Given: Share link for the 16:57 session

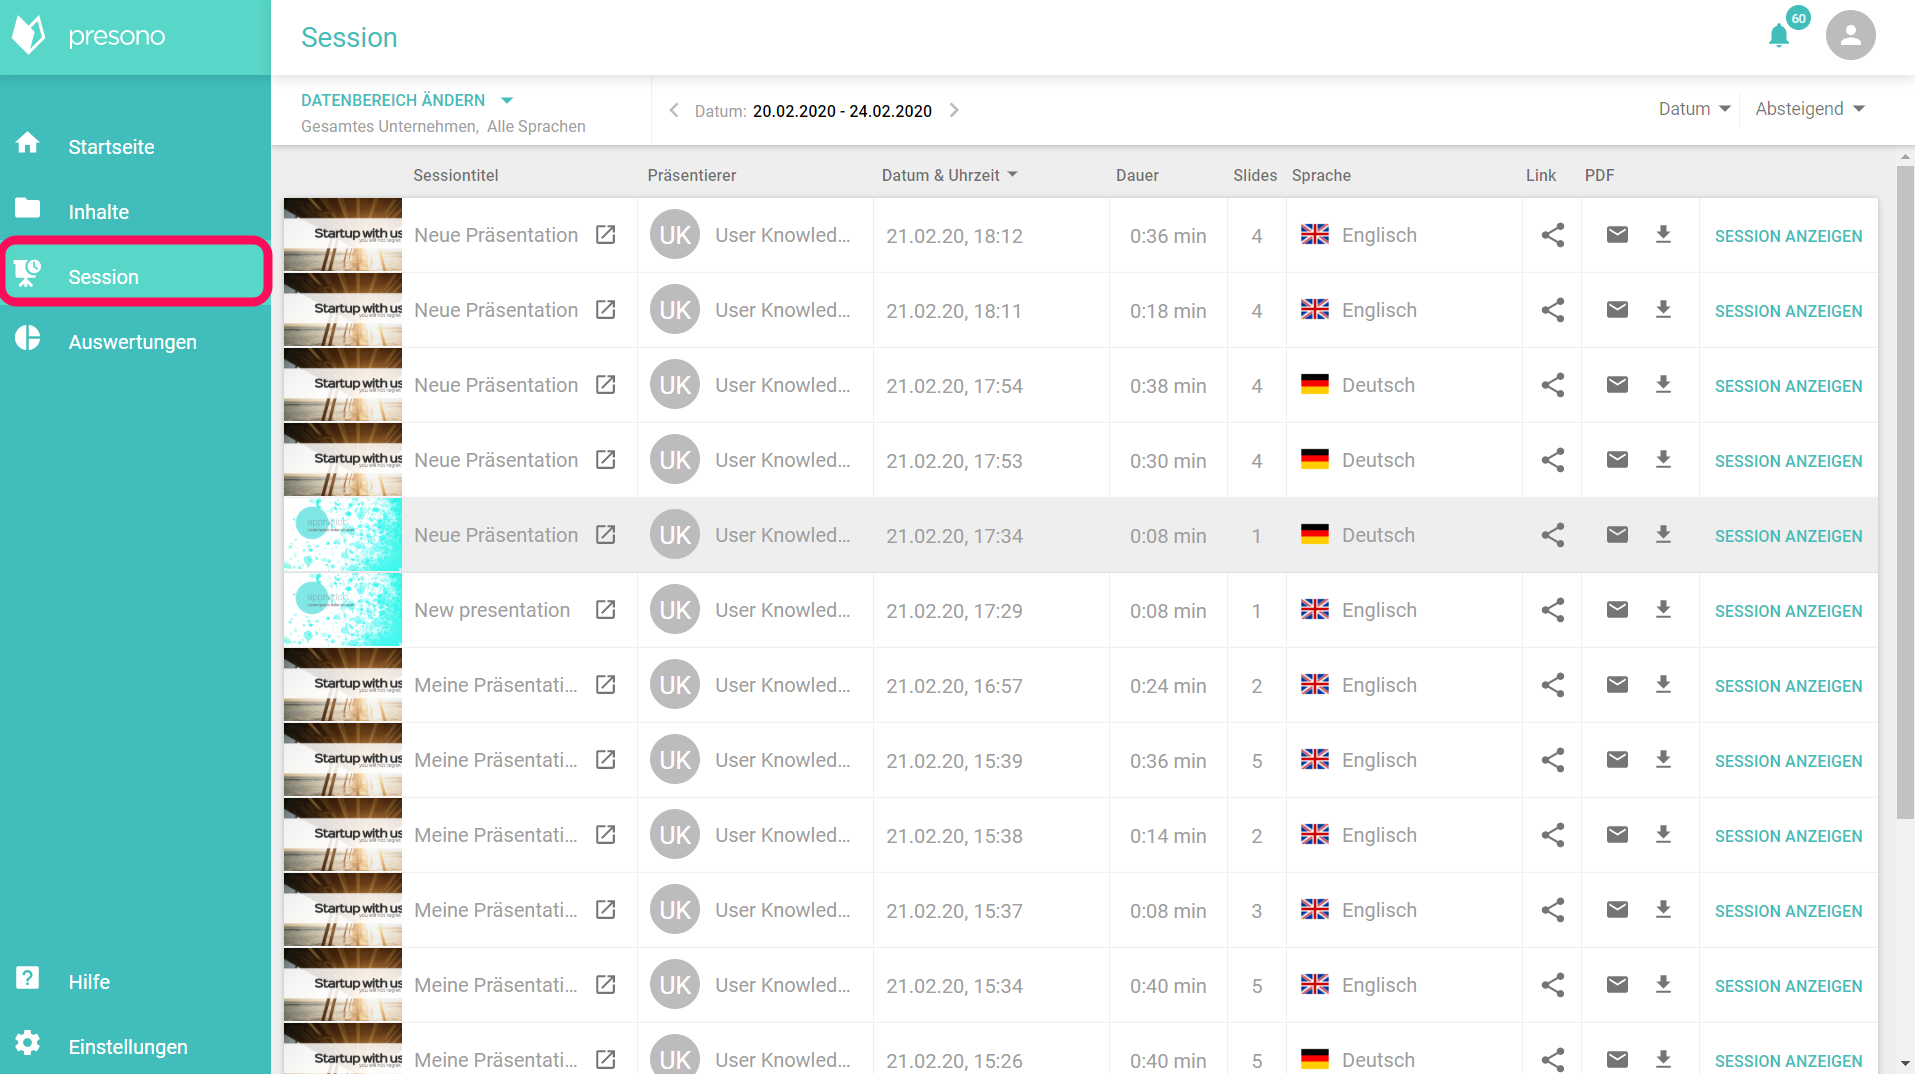Looking at the screenshot, I should tap(1552, 685).
